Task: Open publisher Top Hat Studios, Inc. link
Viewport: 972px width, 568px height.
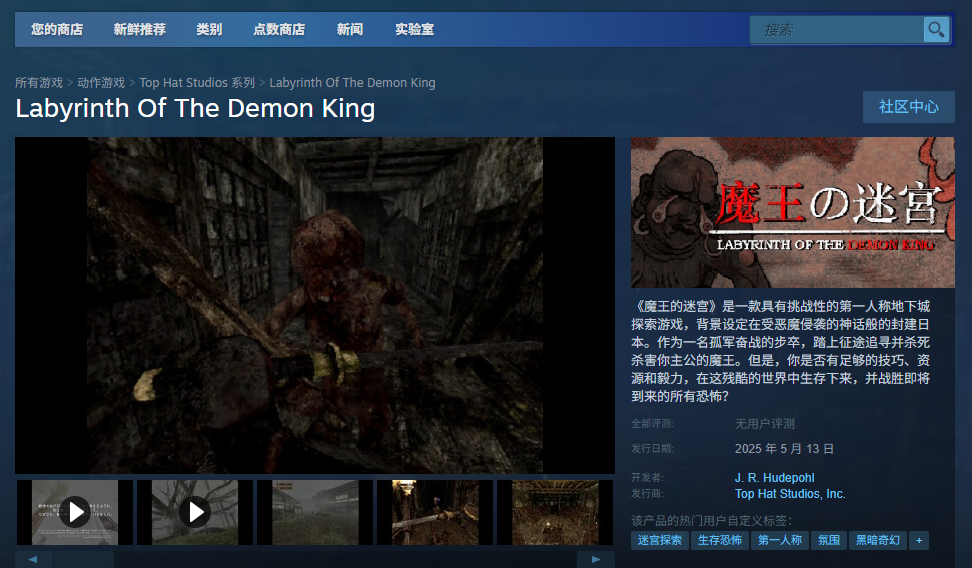Action: [790, 494]
